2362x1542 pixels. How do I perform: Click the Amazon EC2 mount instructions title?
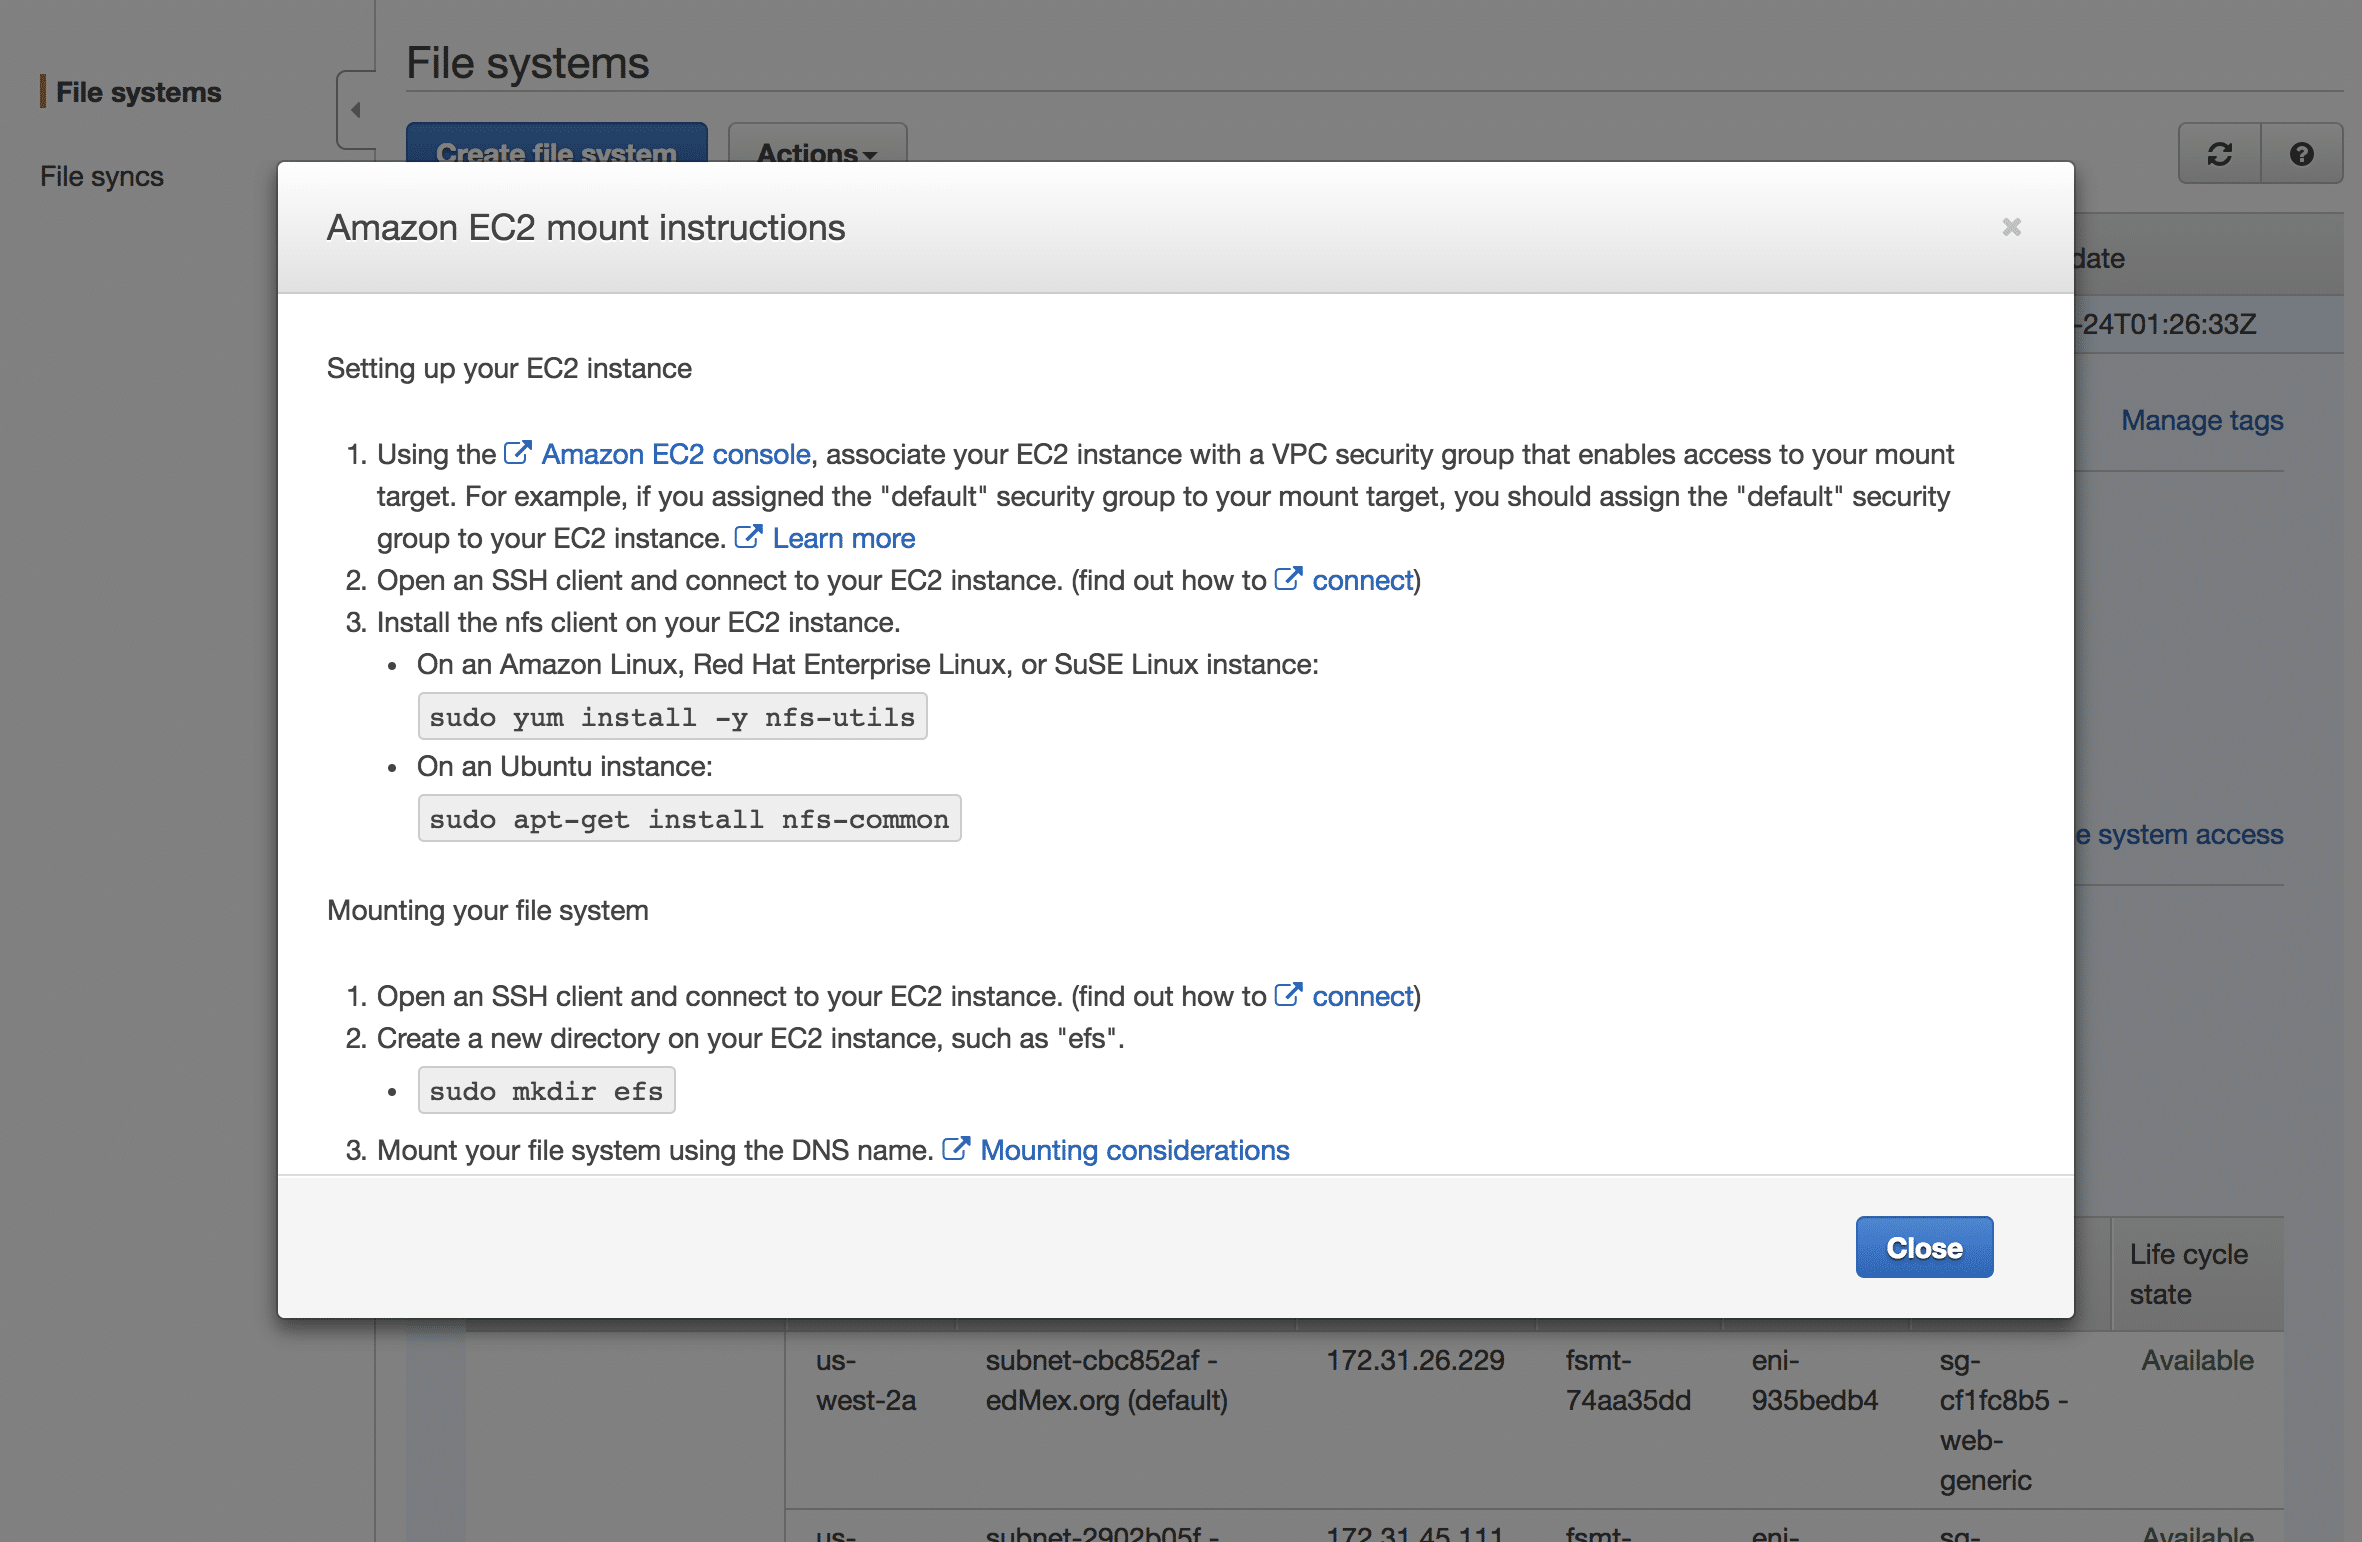(586, 228)
